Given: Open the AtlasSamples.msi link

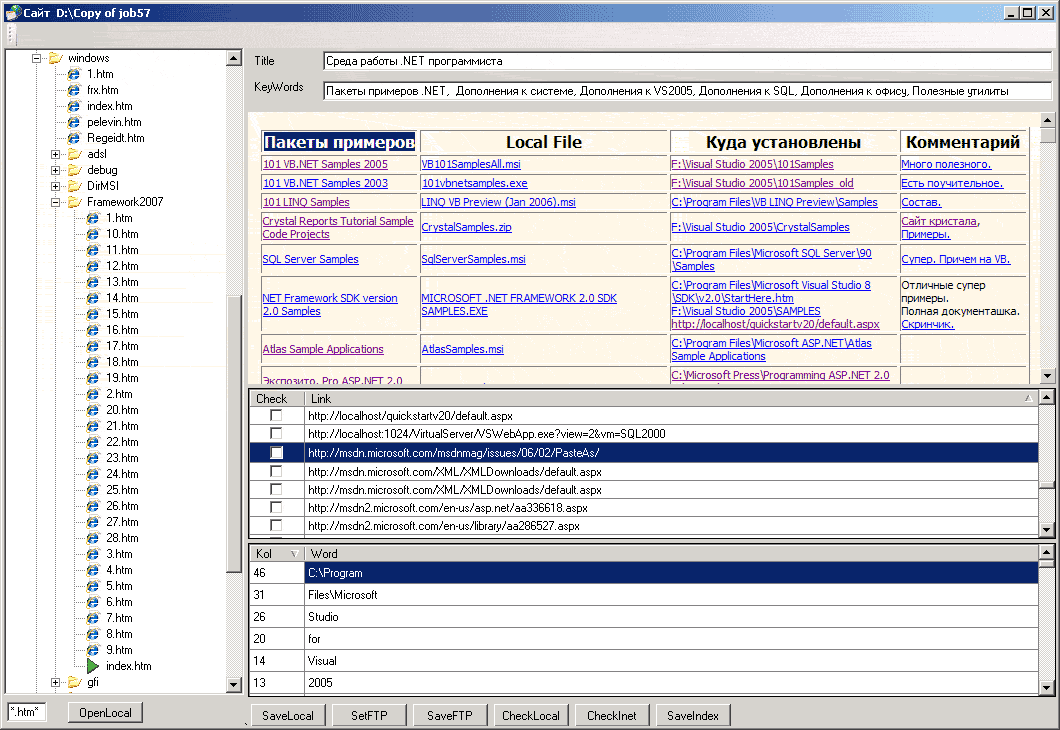Looking at the screenshot, I should 462,349.
